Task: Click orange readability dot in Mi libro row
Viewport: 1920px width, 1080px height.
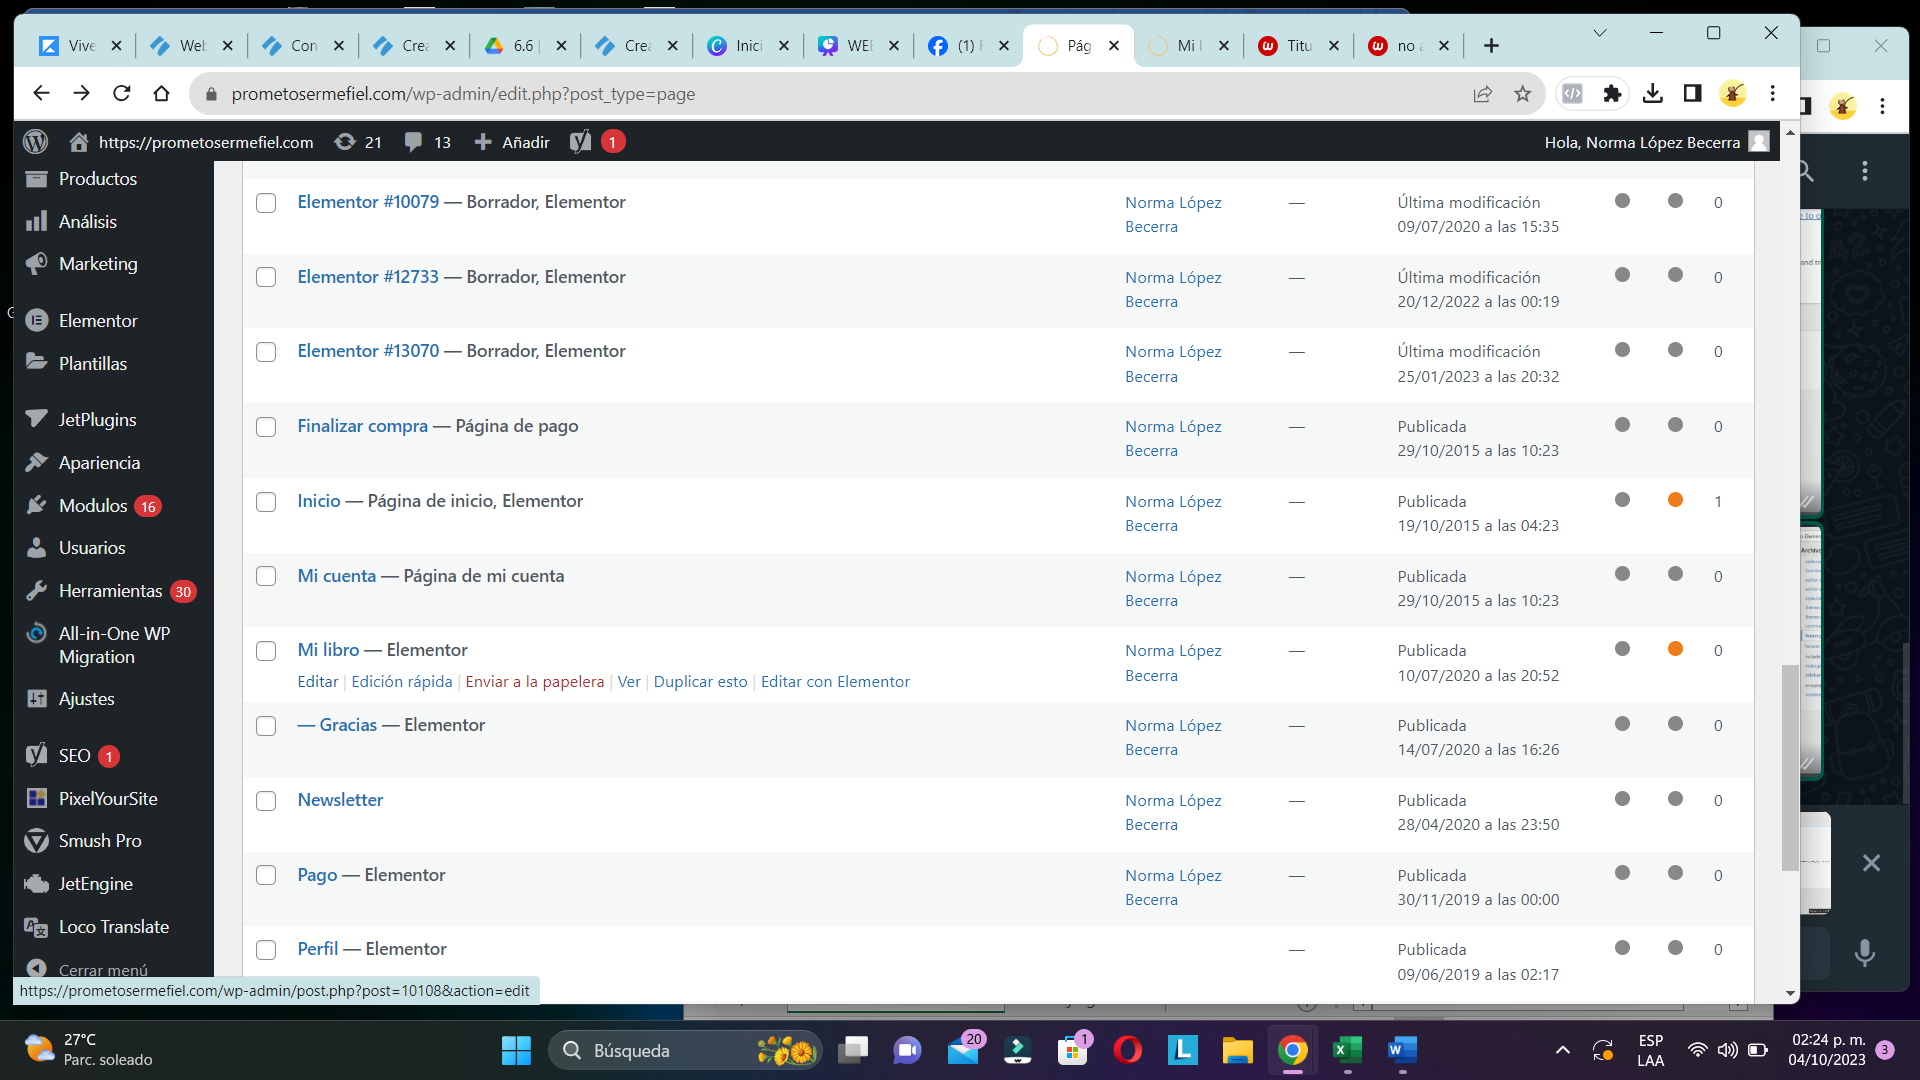Action: point(1675,649)
